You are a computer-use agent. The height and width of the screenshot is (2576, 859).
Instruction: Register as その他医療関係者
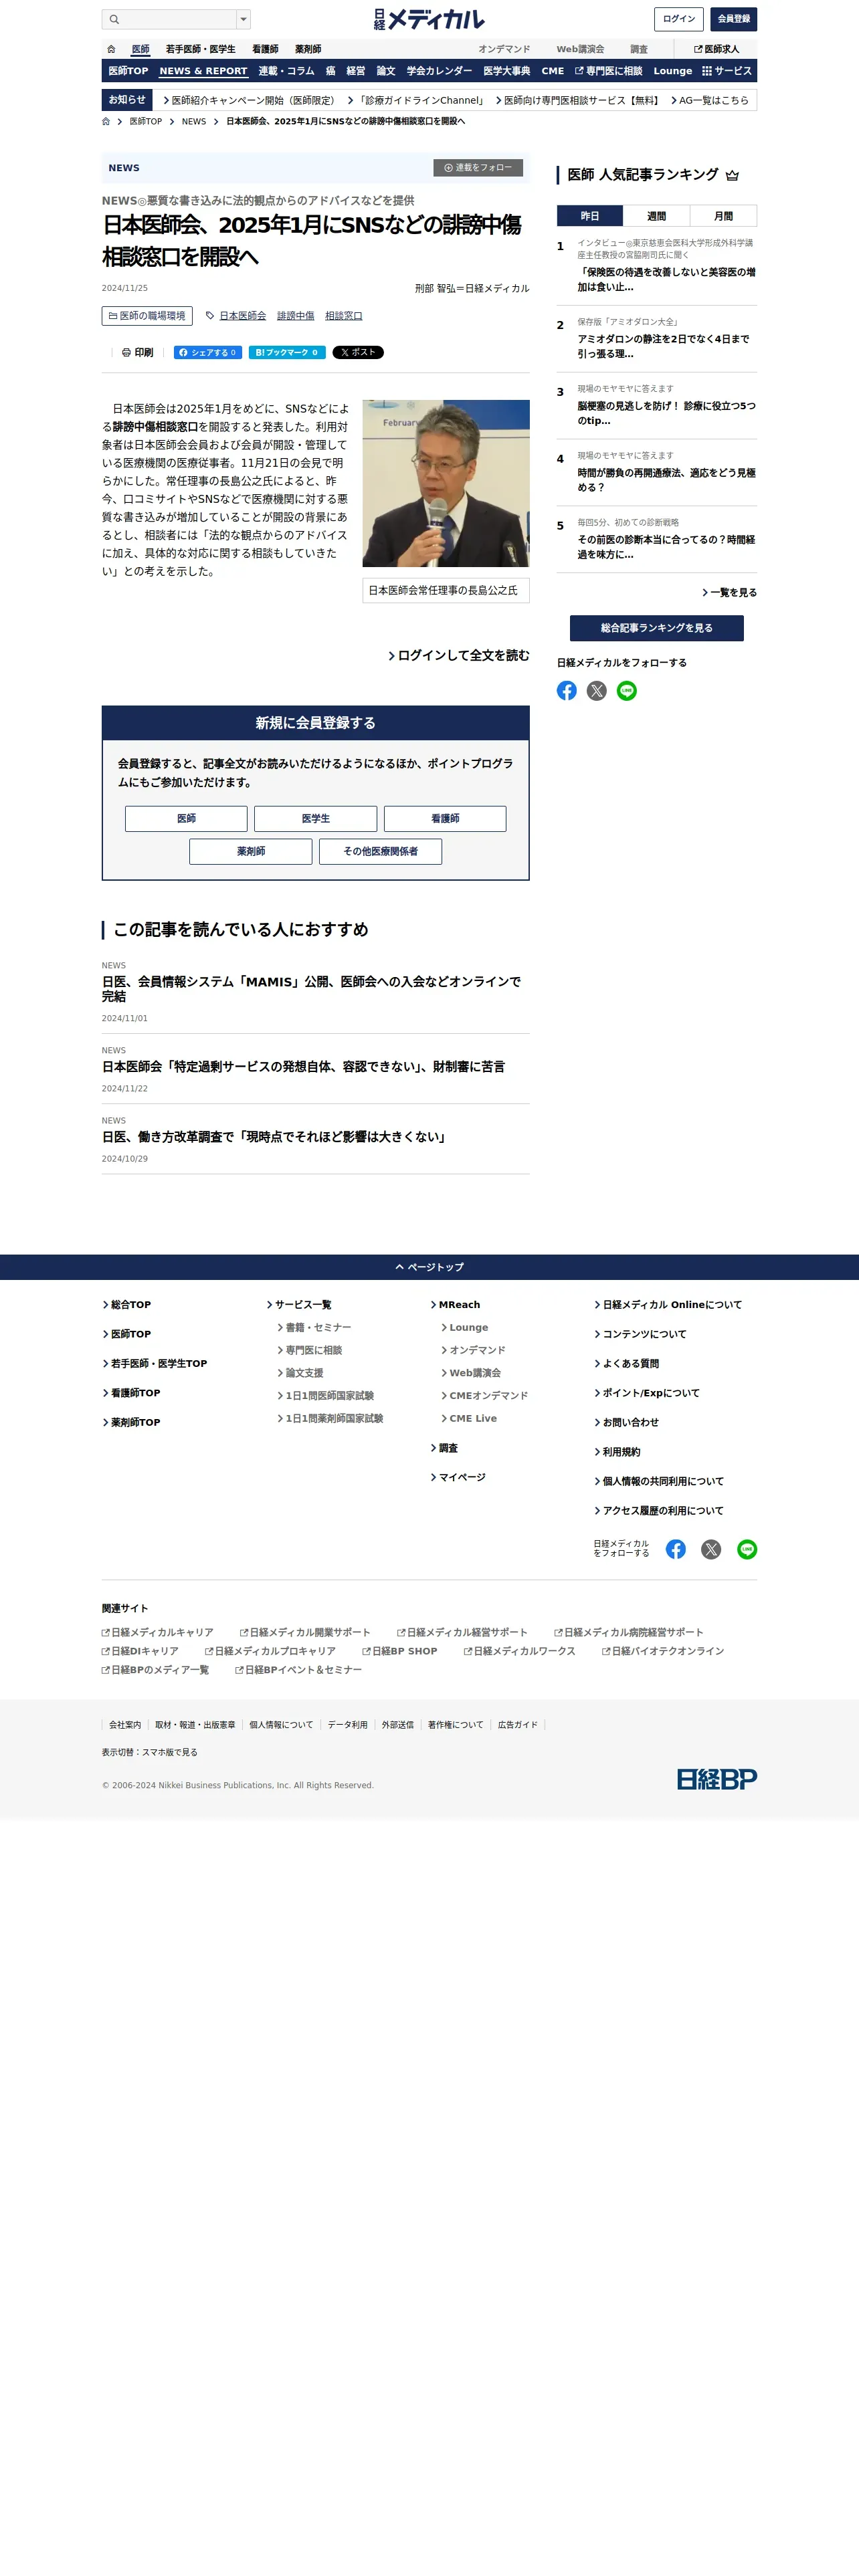pyautogui.click(x=380, y=852)
